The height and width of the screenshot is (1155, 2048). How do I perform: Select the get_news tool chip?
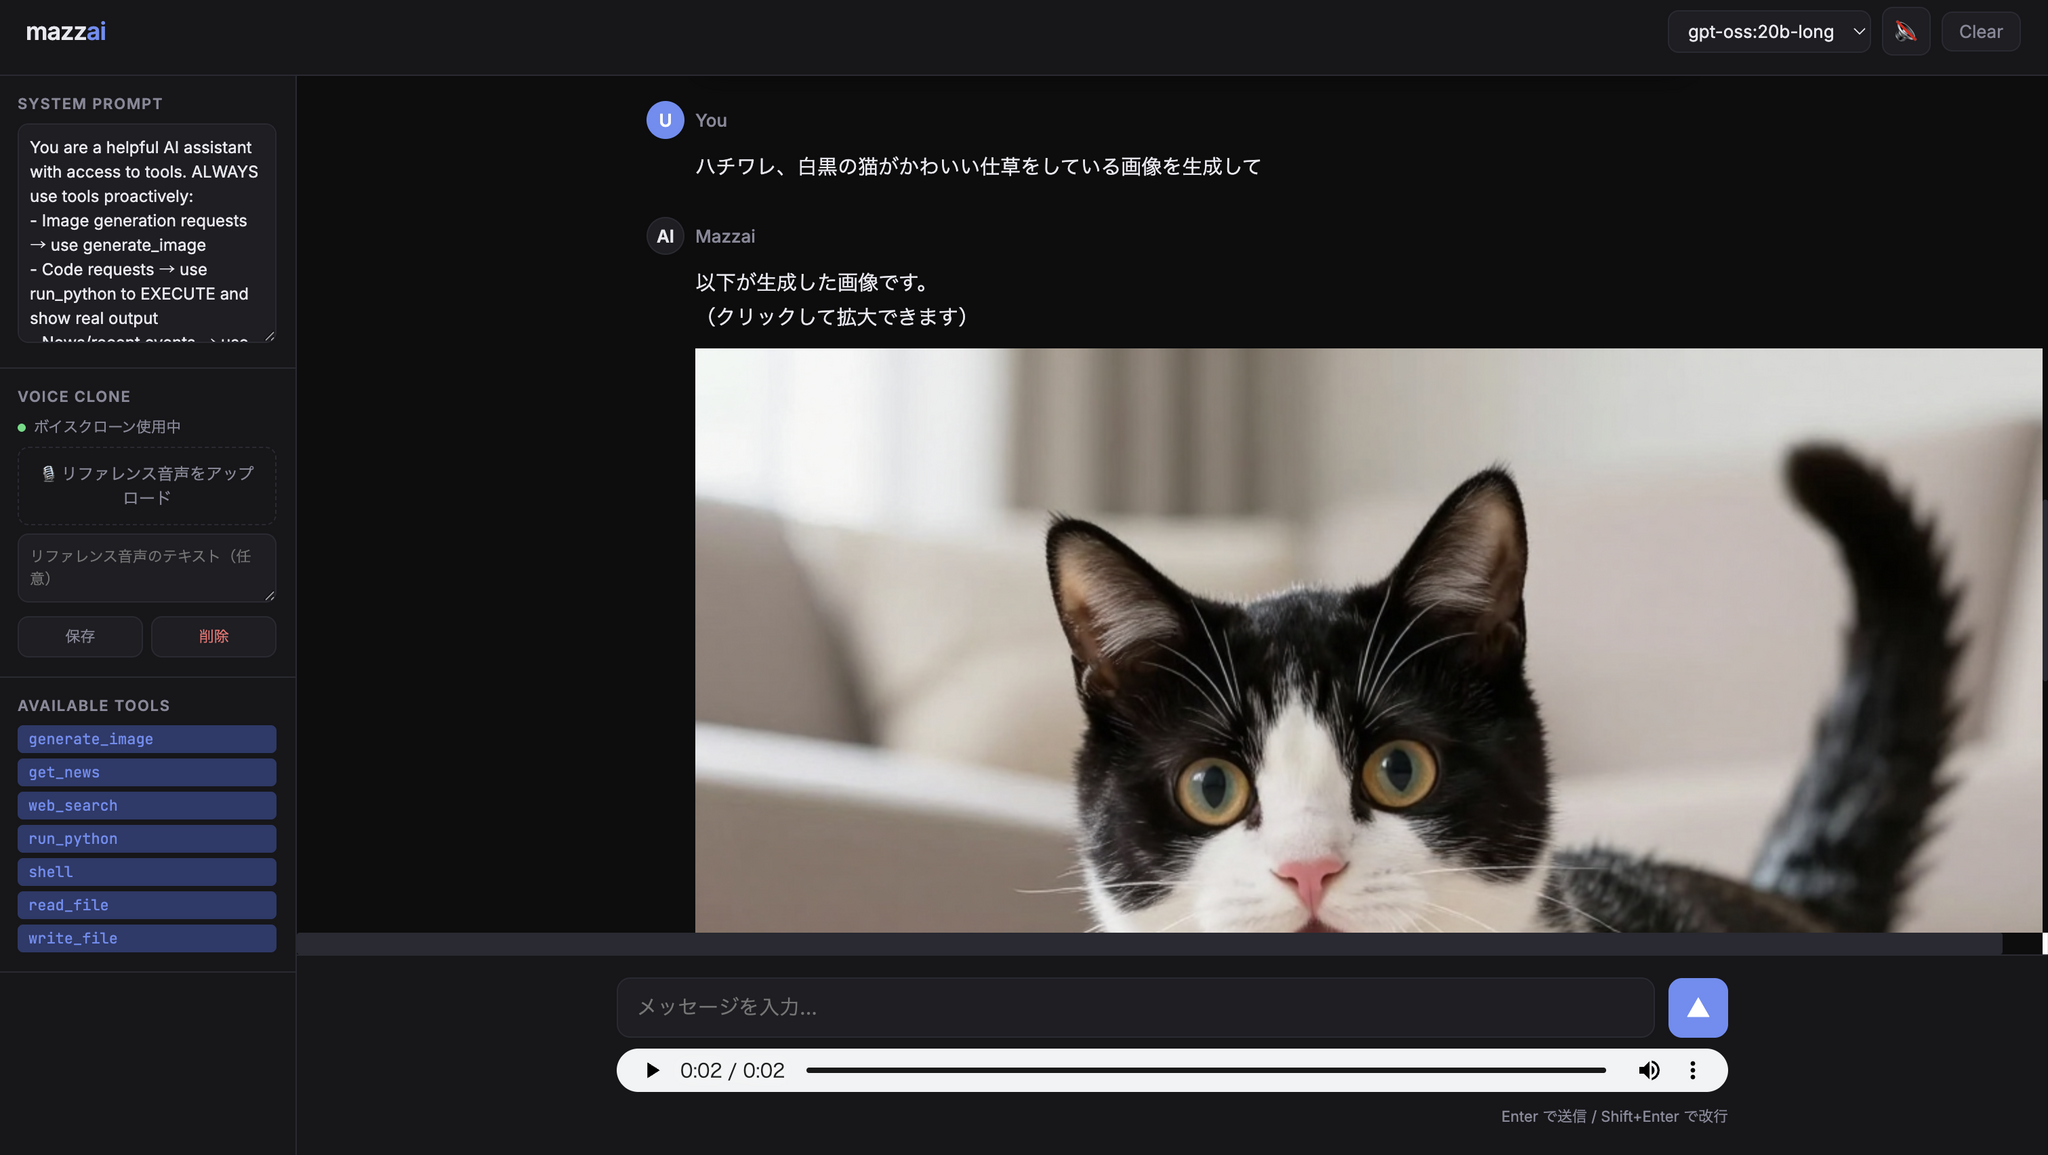point(147,772)
